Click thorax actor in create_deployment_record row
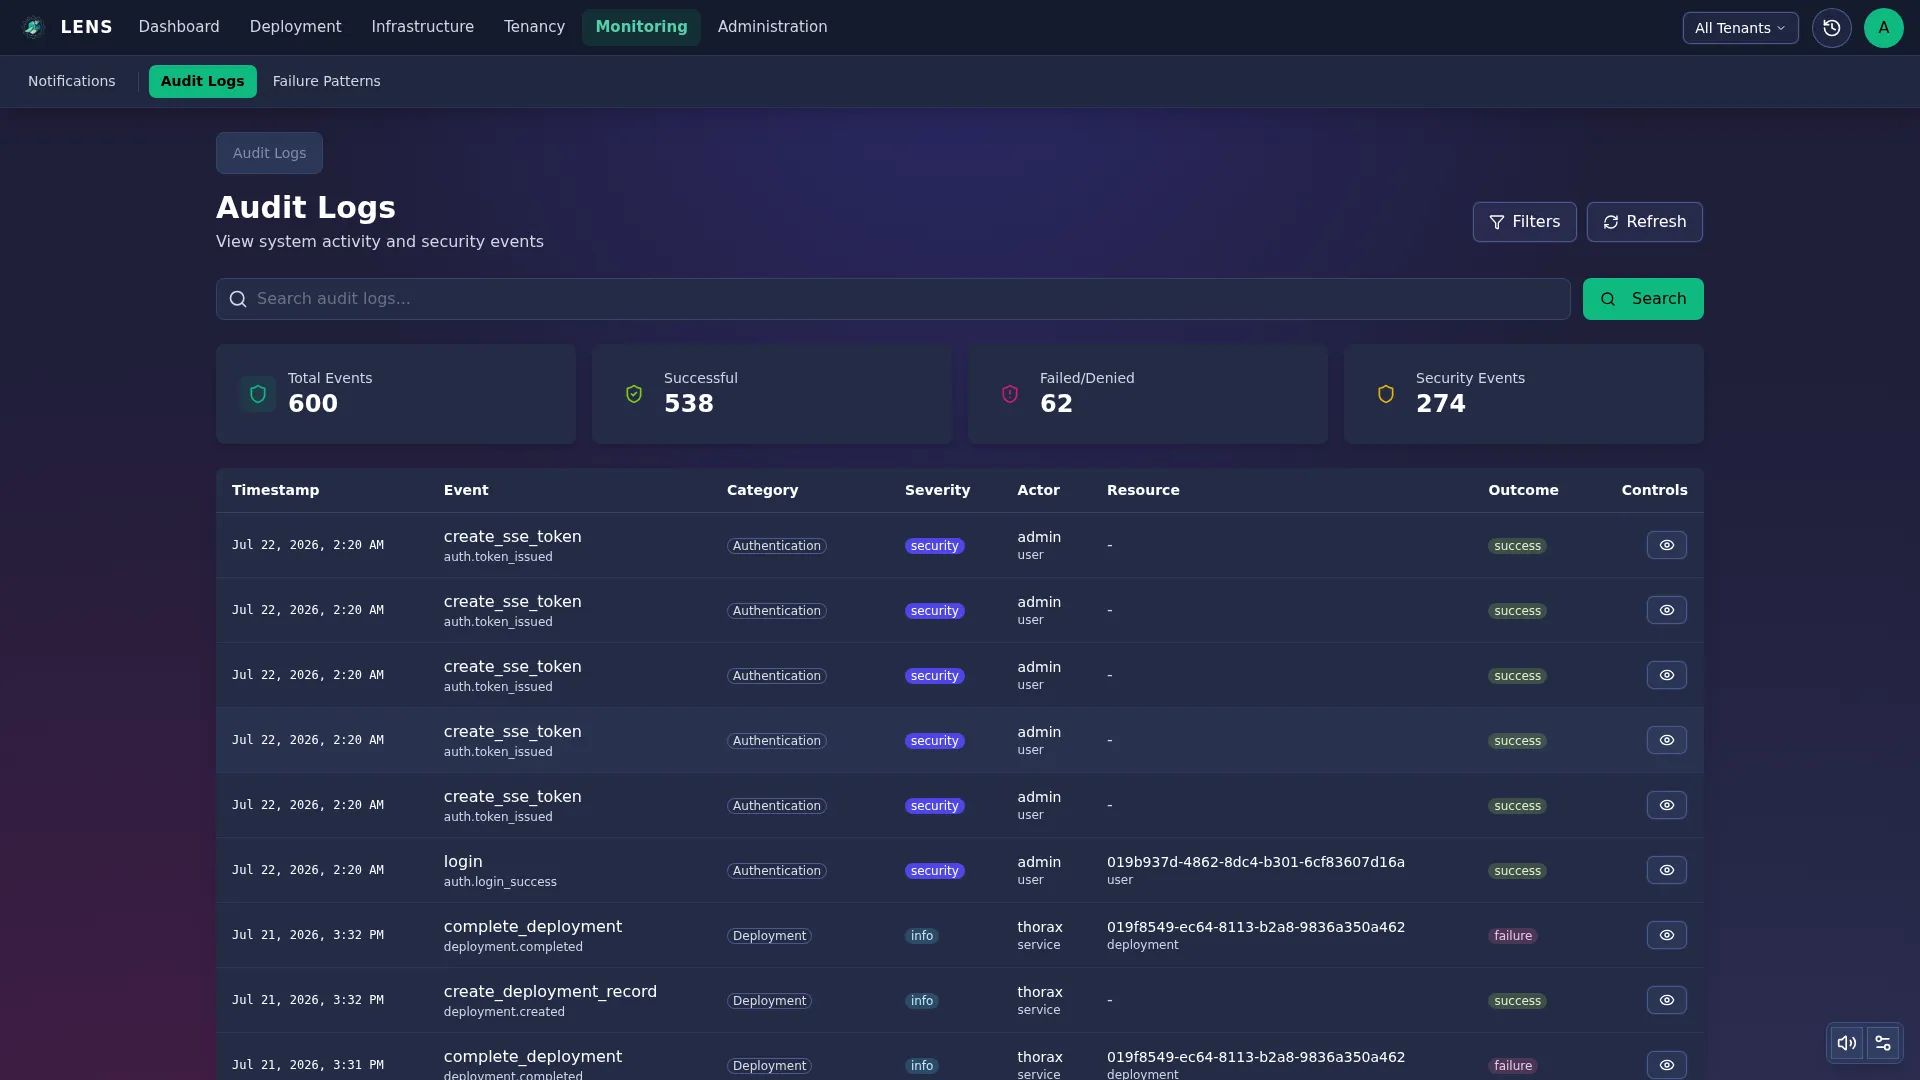The image size is (1920, 1080). [1040, 992]
